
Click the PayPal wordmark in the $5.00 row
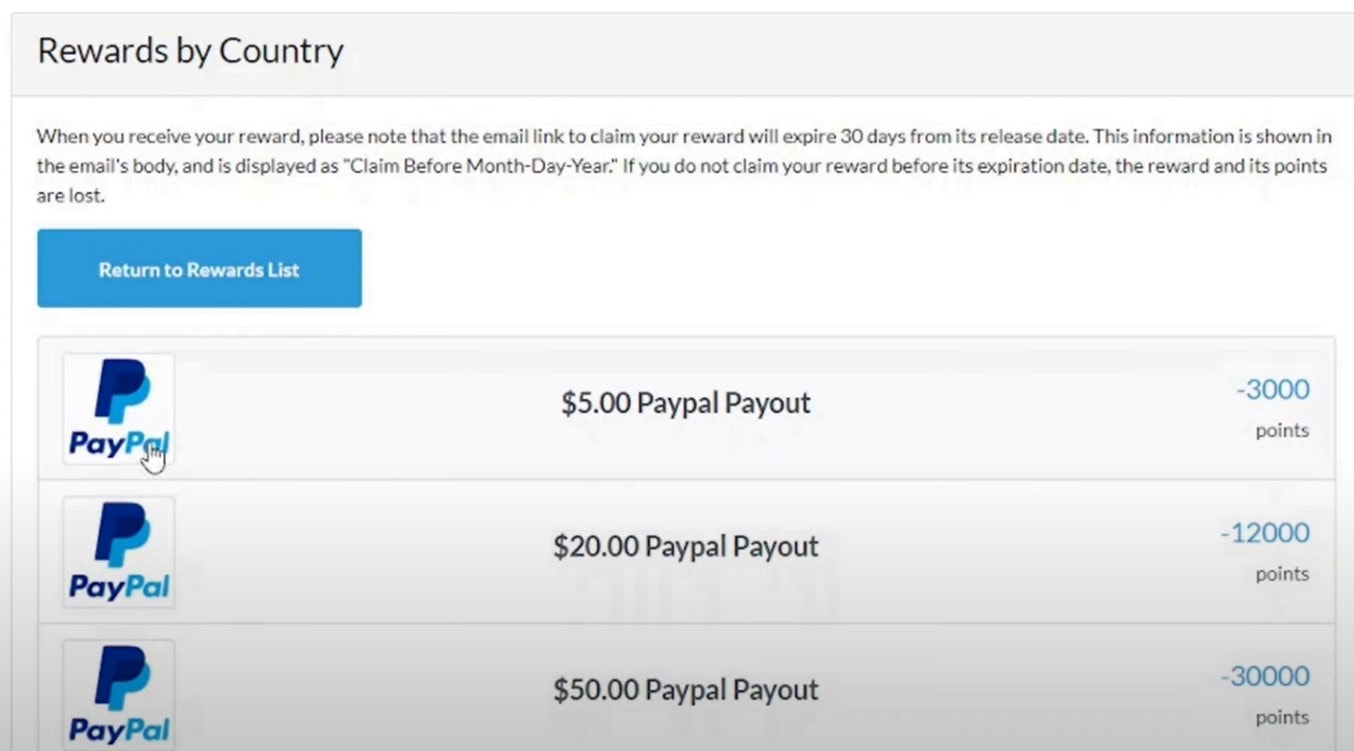pyautogui.click(x=118, y=444)
